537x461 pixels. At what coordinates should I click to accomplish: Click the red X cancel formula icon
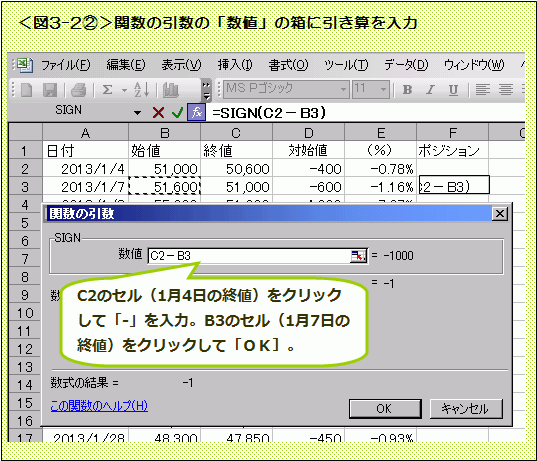point(158,112)
